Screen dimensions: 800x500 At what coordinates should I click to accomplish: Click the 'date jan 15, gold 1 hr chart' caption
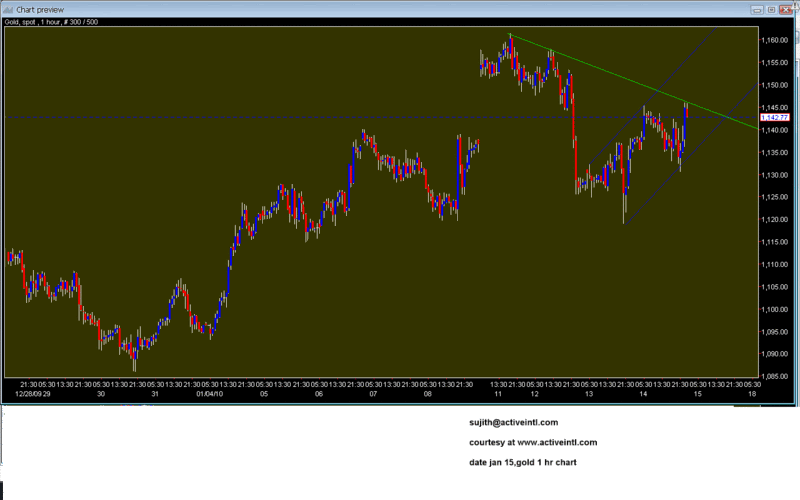point(521,462)
